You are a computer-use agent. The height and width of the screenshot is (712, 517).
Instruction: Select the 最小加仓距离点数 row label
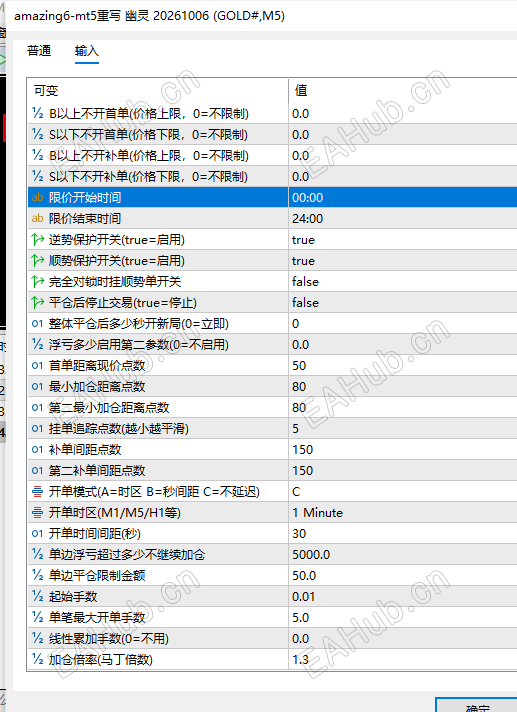[x=97, y=386]
